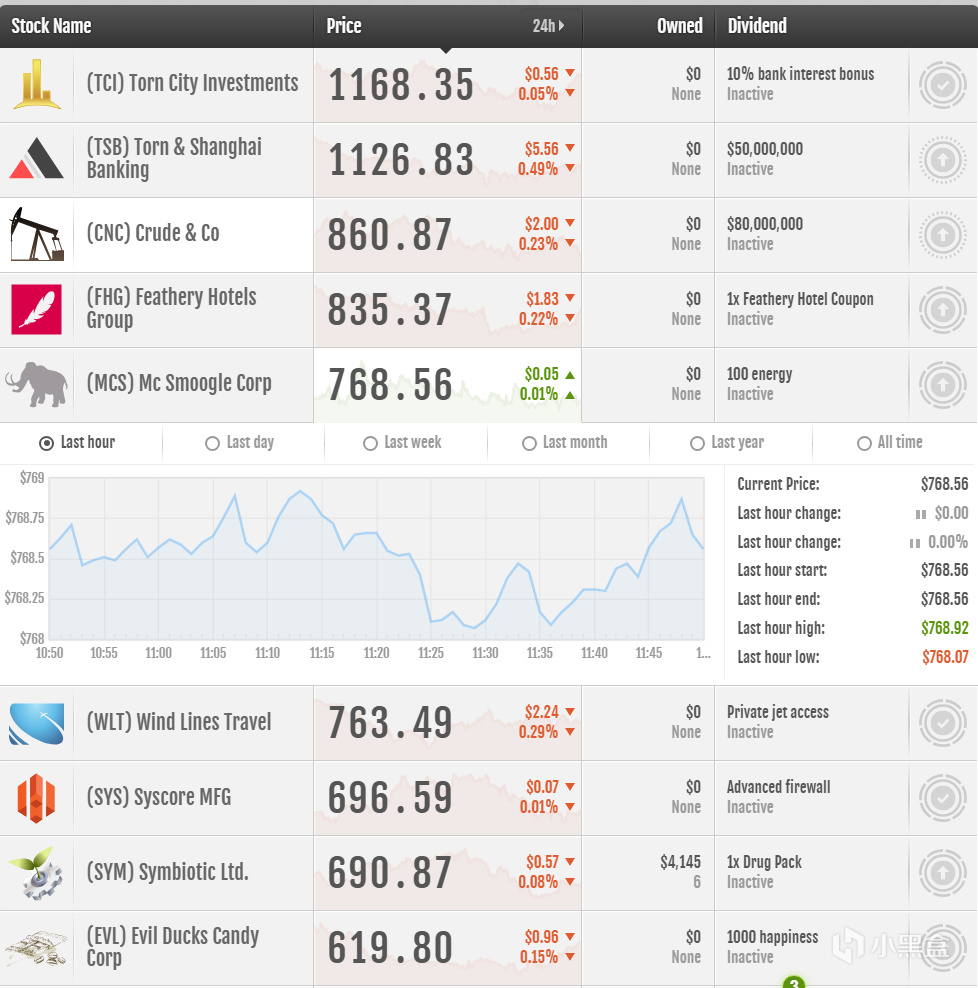This screenshot has width=978, height=988.
Task: Click the 100 energy dividend text
Action: 759,374
